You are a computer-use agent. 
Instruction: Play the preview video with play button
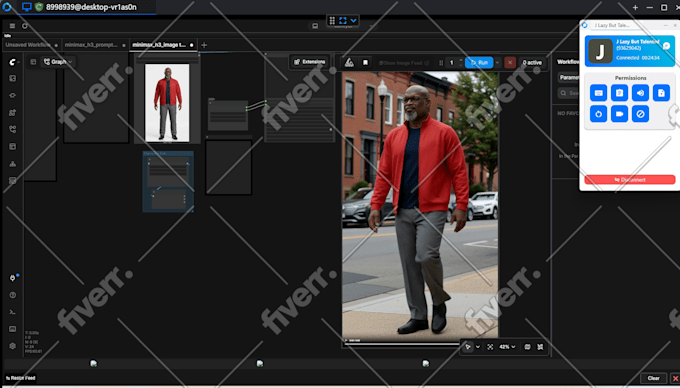click(x=346, y=341)
